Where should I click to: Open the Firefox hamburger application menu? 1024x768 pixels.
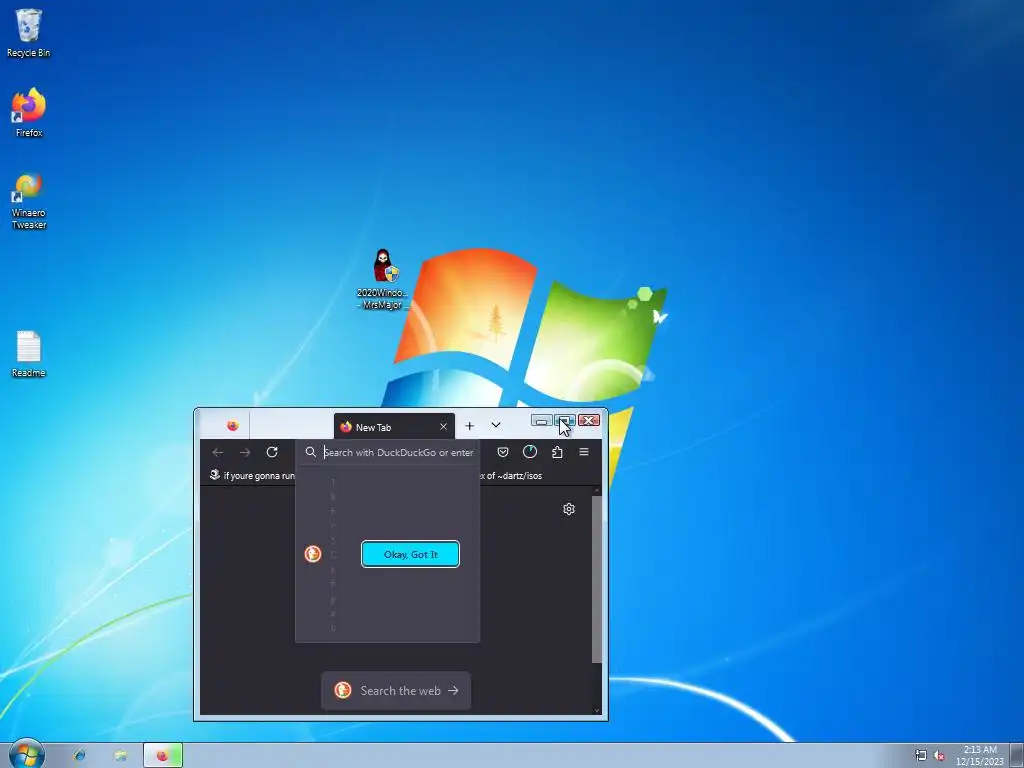(584, 452)
